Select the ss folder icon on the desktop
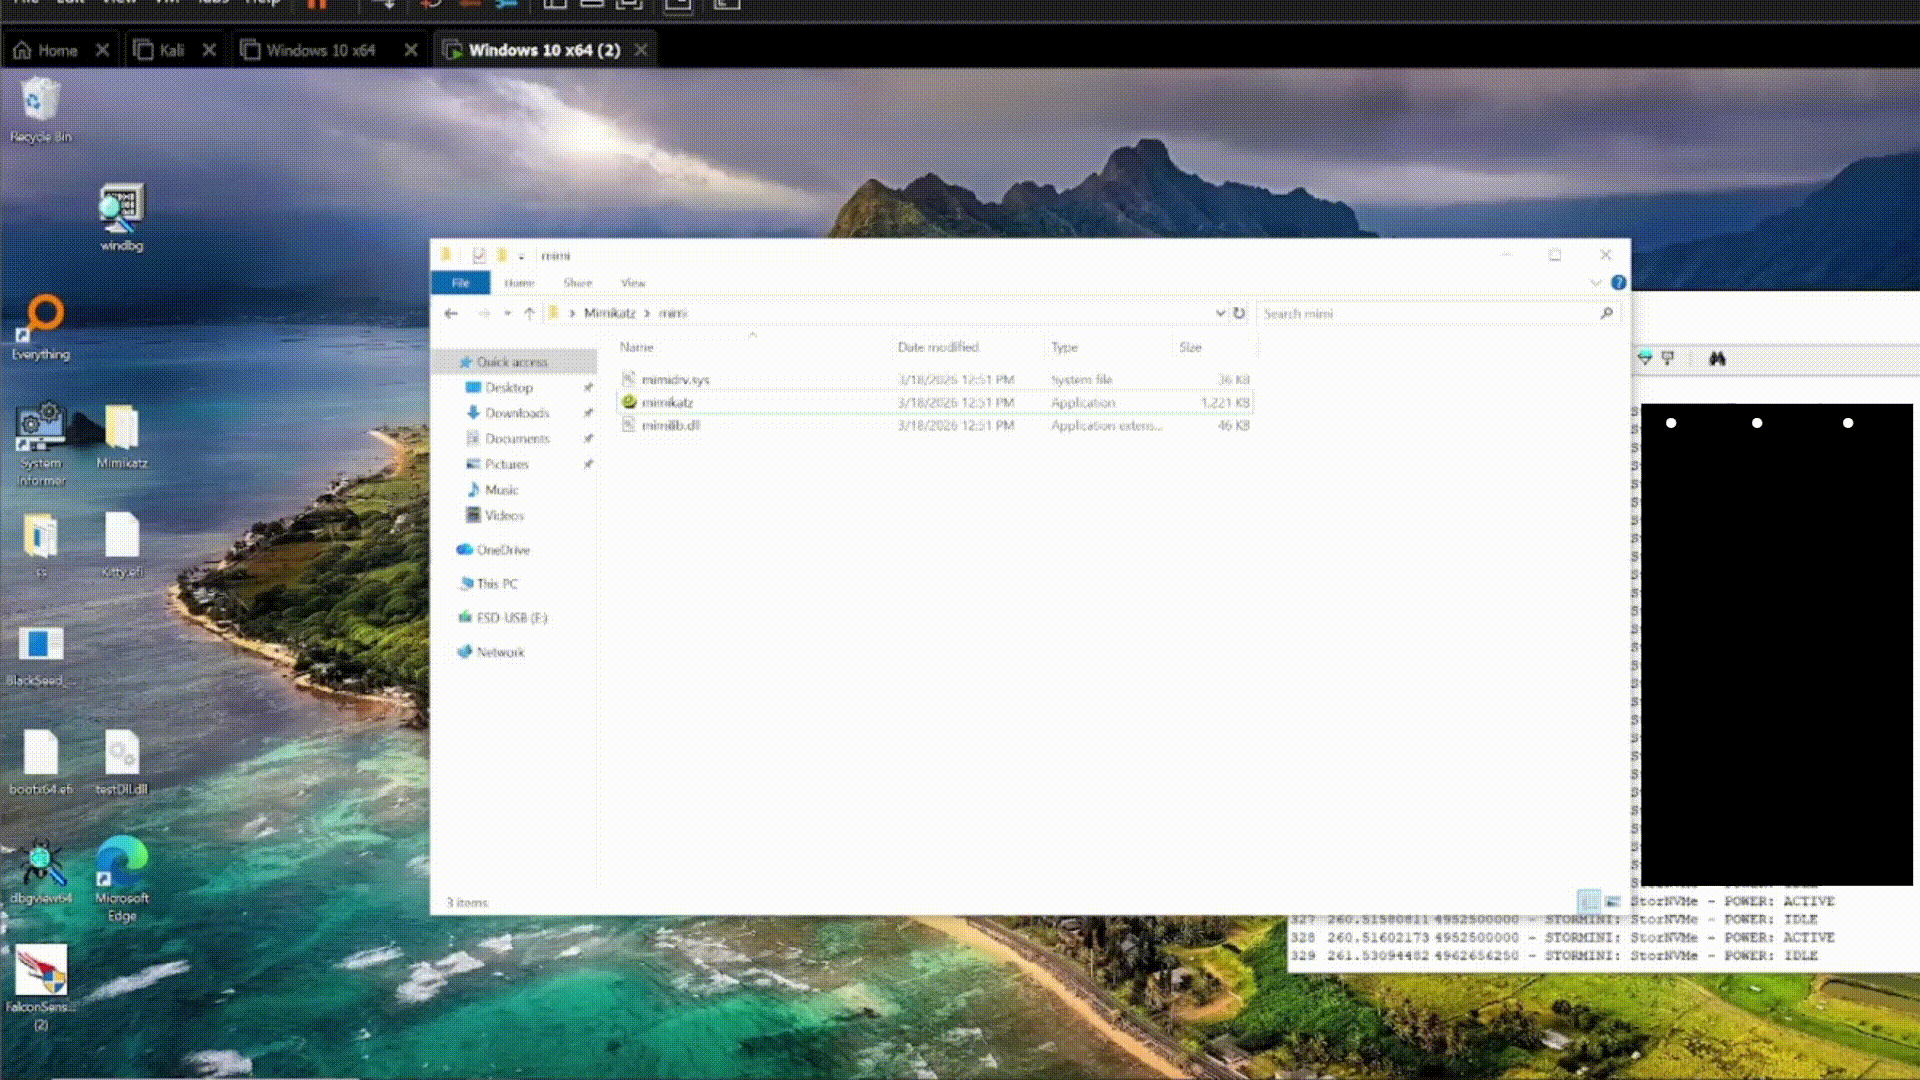Screen dimensions: 1920x1080 [x=41, y=545]
